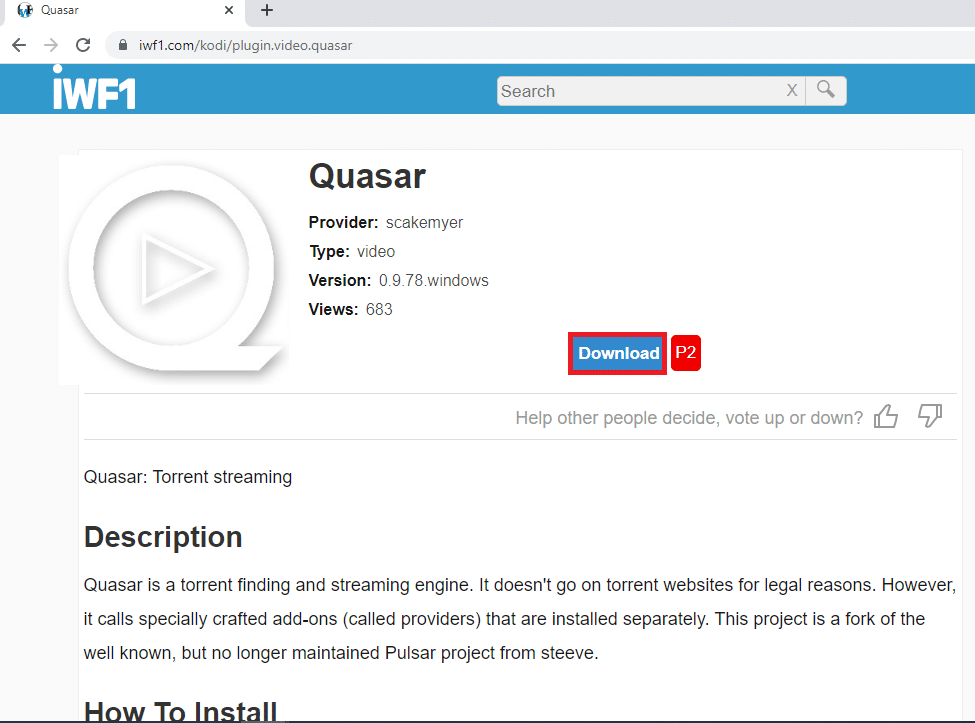Clear the search box with the X
The height and width of the screenshot is (723, 975).
[x=792, y=91]
